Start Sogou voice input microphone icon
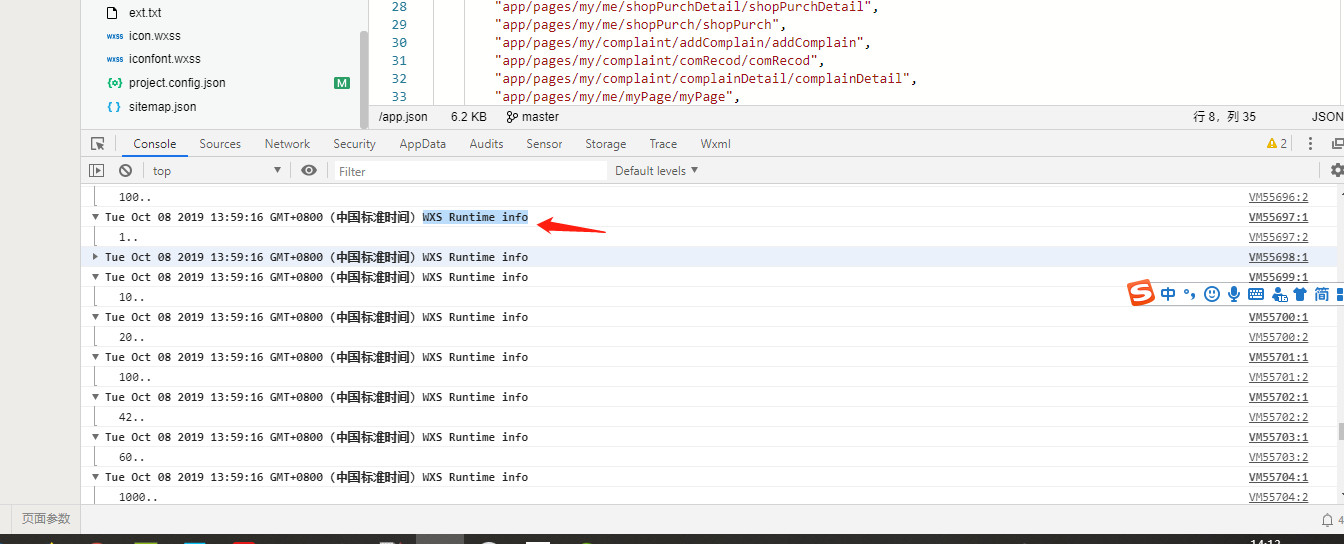The image size is (1344, 544). (1234, 294)
